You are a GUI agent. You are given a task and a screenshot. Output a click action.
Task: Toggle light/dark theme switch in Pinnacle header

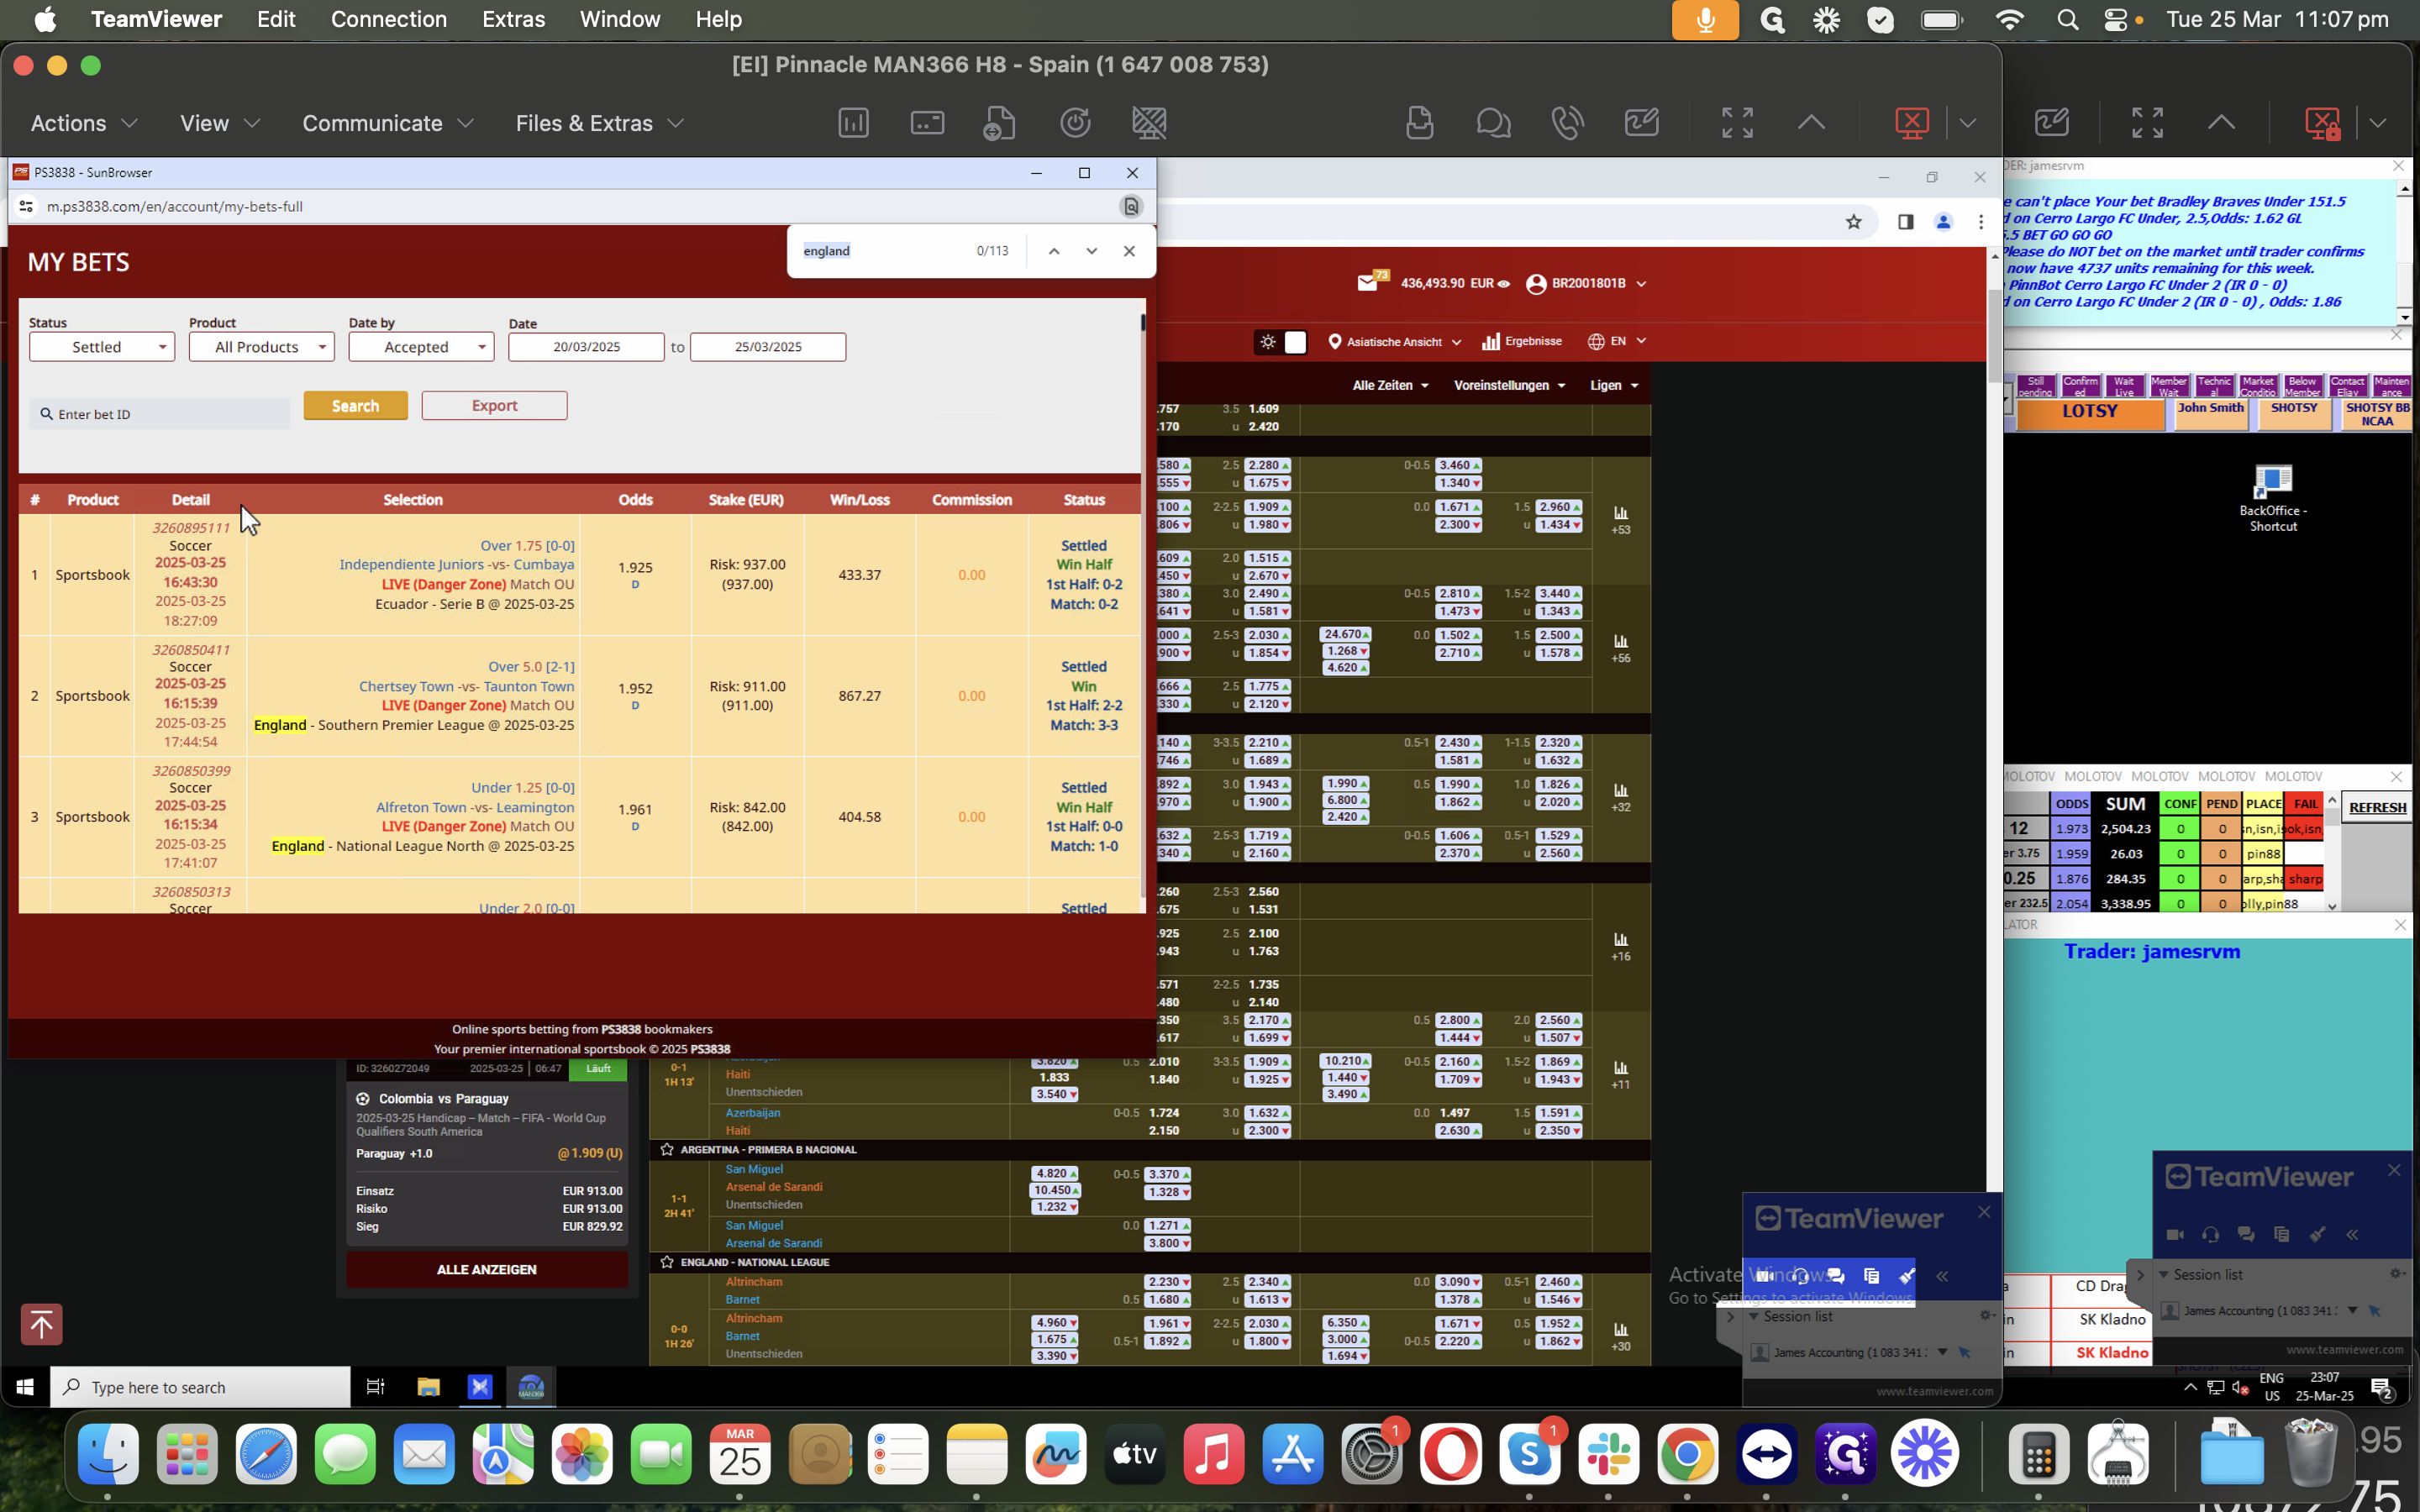coord(1281,342)
